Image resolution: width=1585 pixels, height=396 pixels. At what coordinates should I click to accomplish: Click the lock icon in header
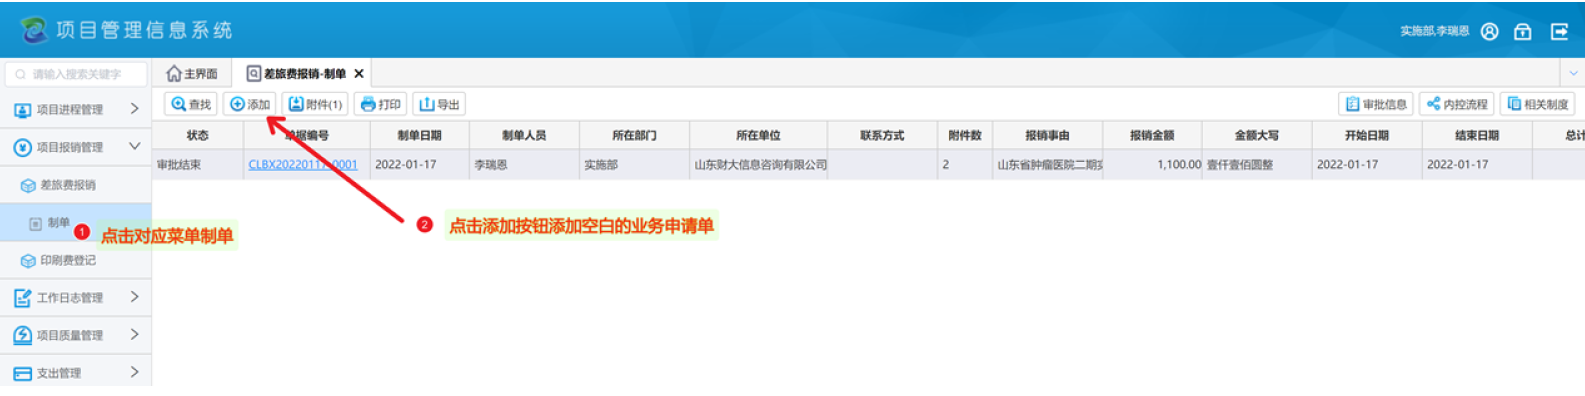1523,32
